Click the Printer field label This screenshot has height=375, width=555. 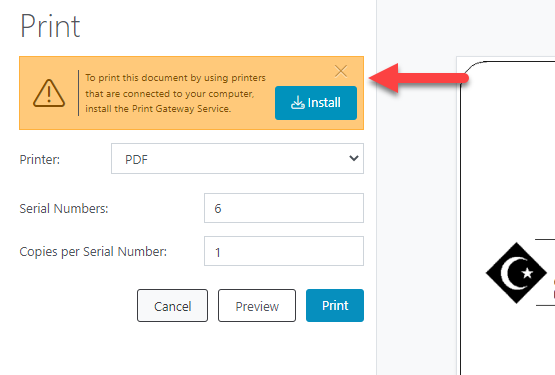pyautogui.click(x=40, y=159)
